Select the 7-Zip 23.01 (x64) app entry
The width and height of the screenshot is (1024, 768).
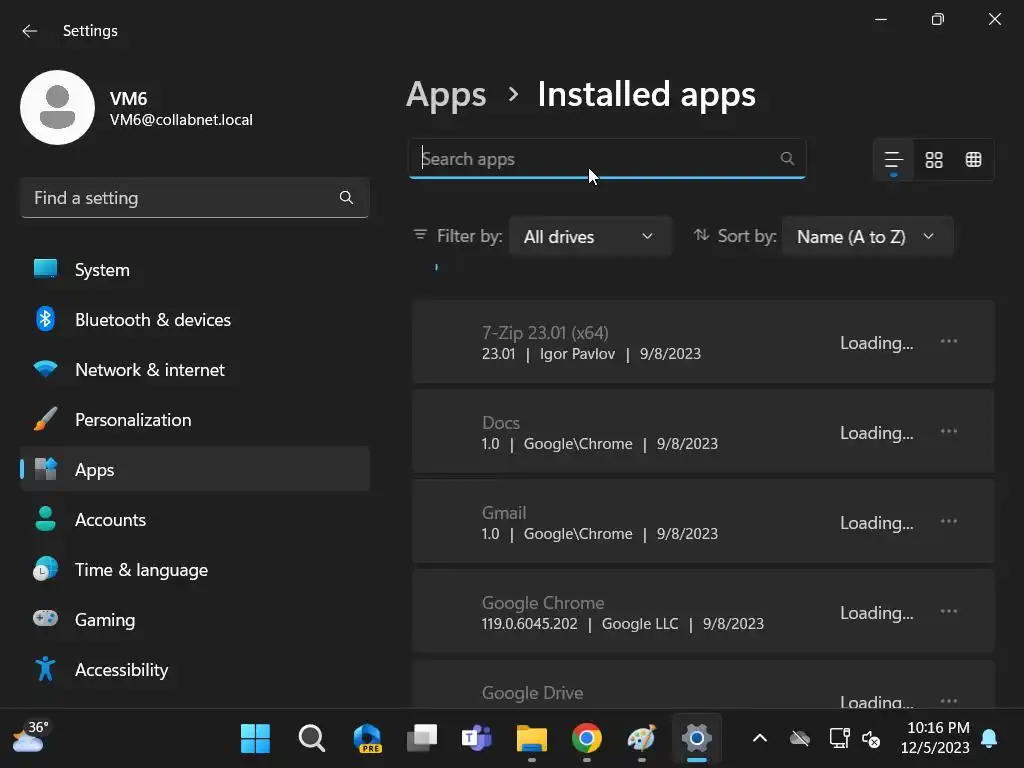point(703,342)
